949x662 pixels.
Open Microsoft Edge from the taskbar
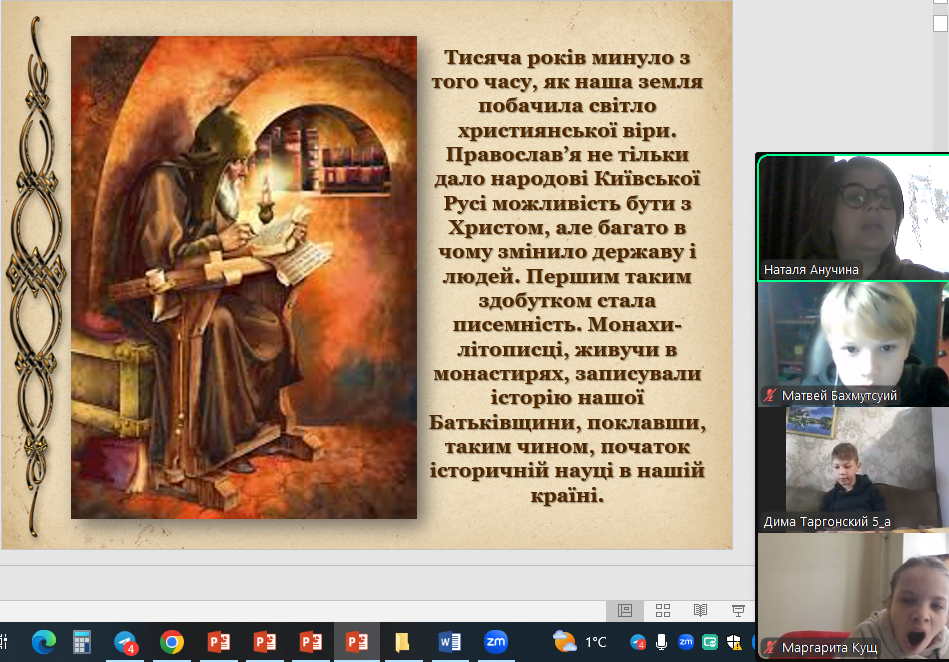click(x=44, y=641)
